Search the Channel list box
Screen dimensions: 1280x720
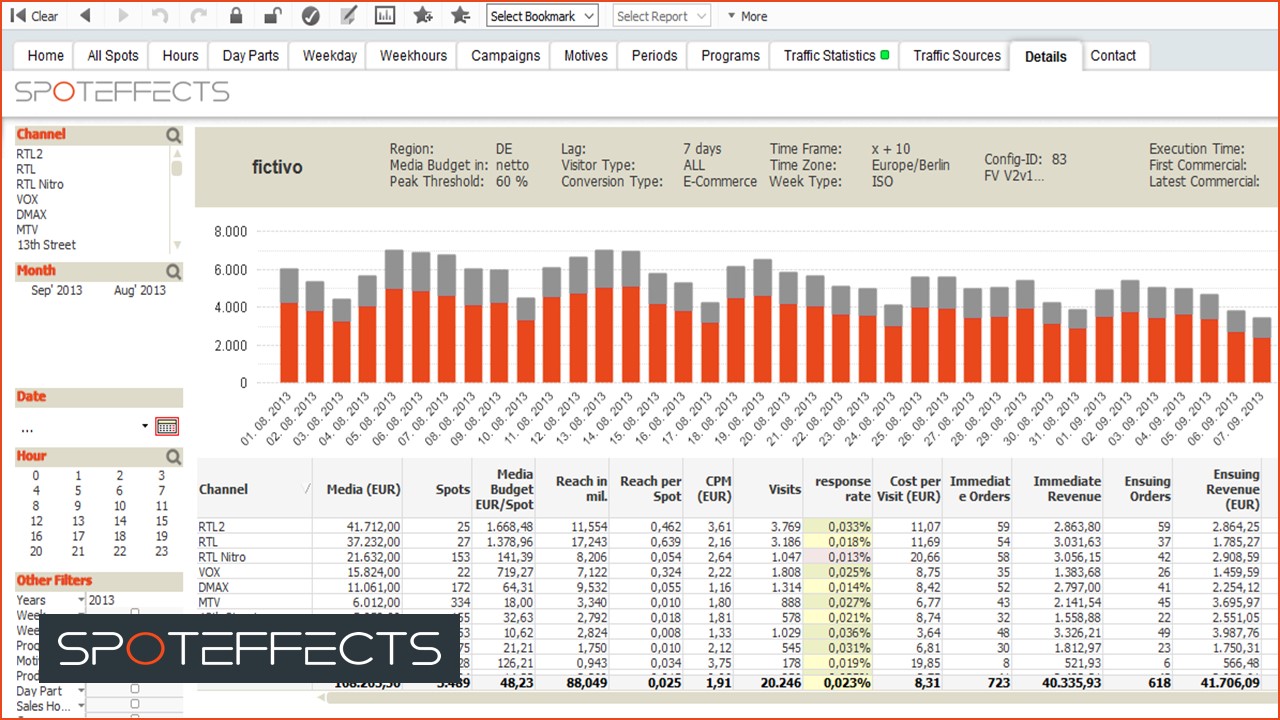click(x=174, y=135)
